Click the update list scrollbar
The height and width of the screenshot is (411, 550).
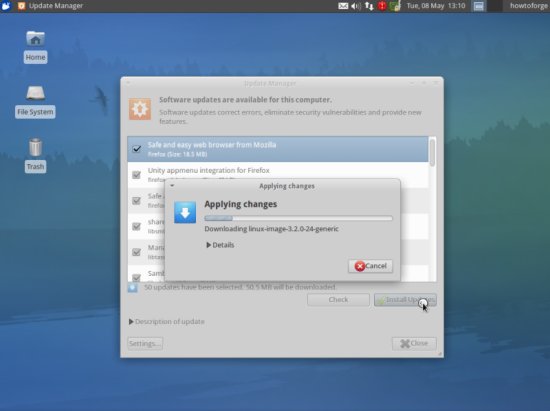[432, 152]
